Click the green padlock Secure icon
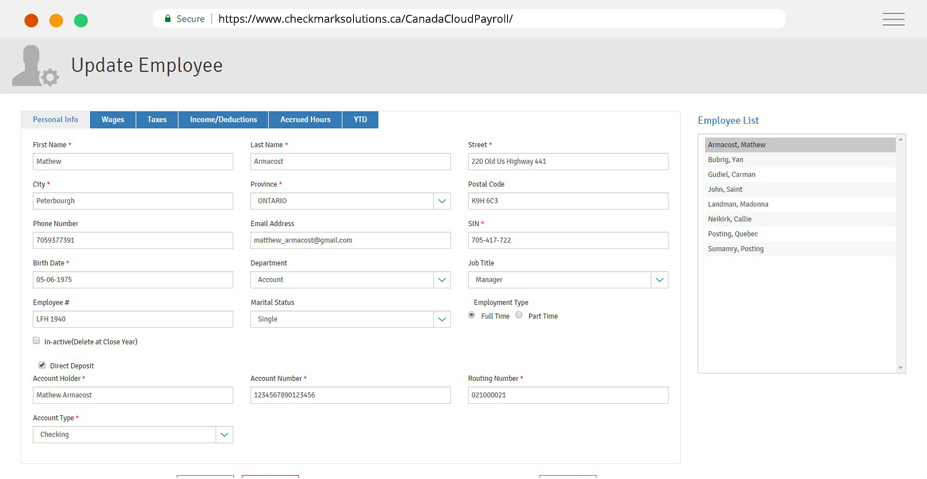 168,19
